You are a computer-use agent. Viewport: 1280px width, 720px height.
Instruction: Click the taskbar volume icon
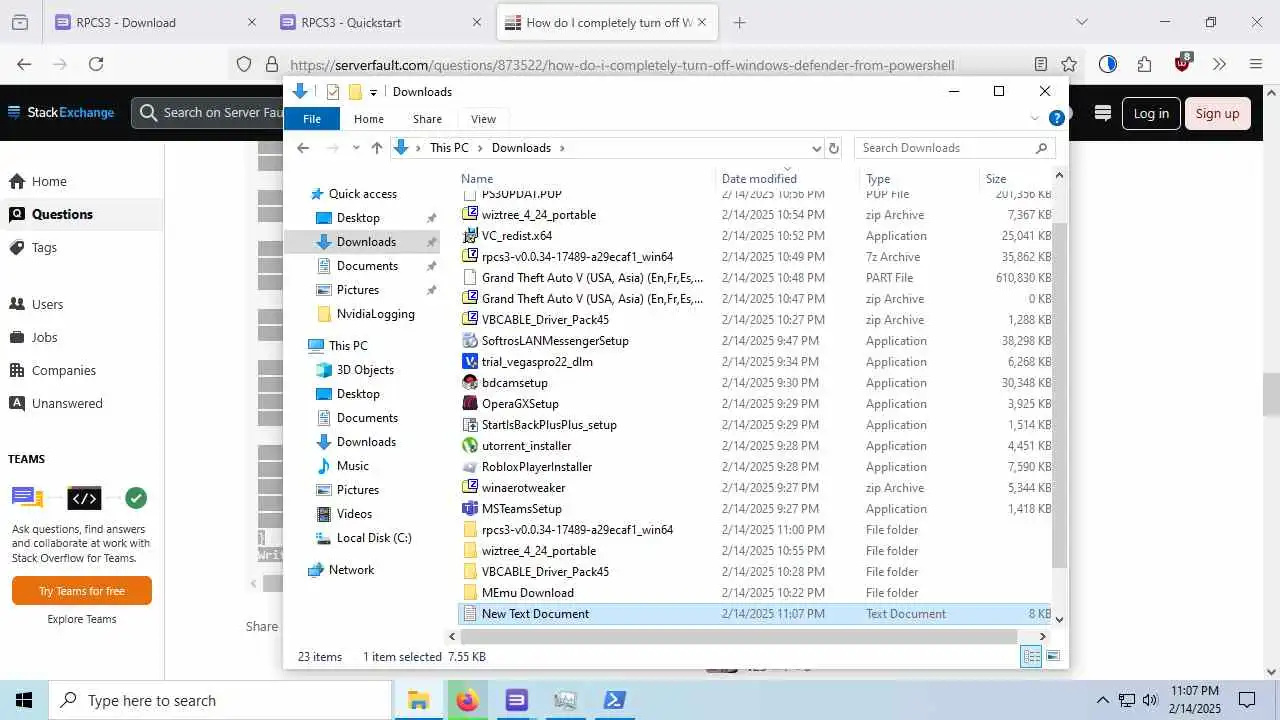1150,700
